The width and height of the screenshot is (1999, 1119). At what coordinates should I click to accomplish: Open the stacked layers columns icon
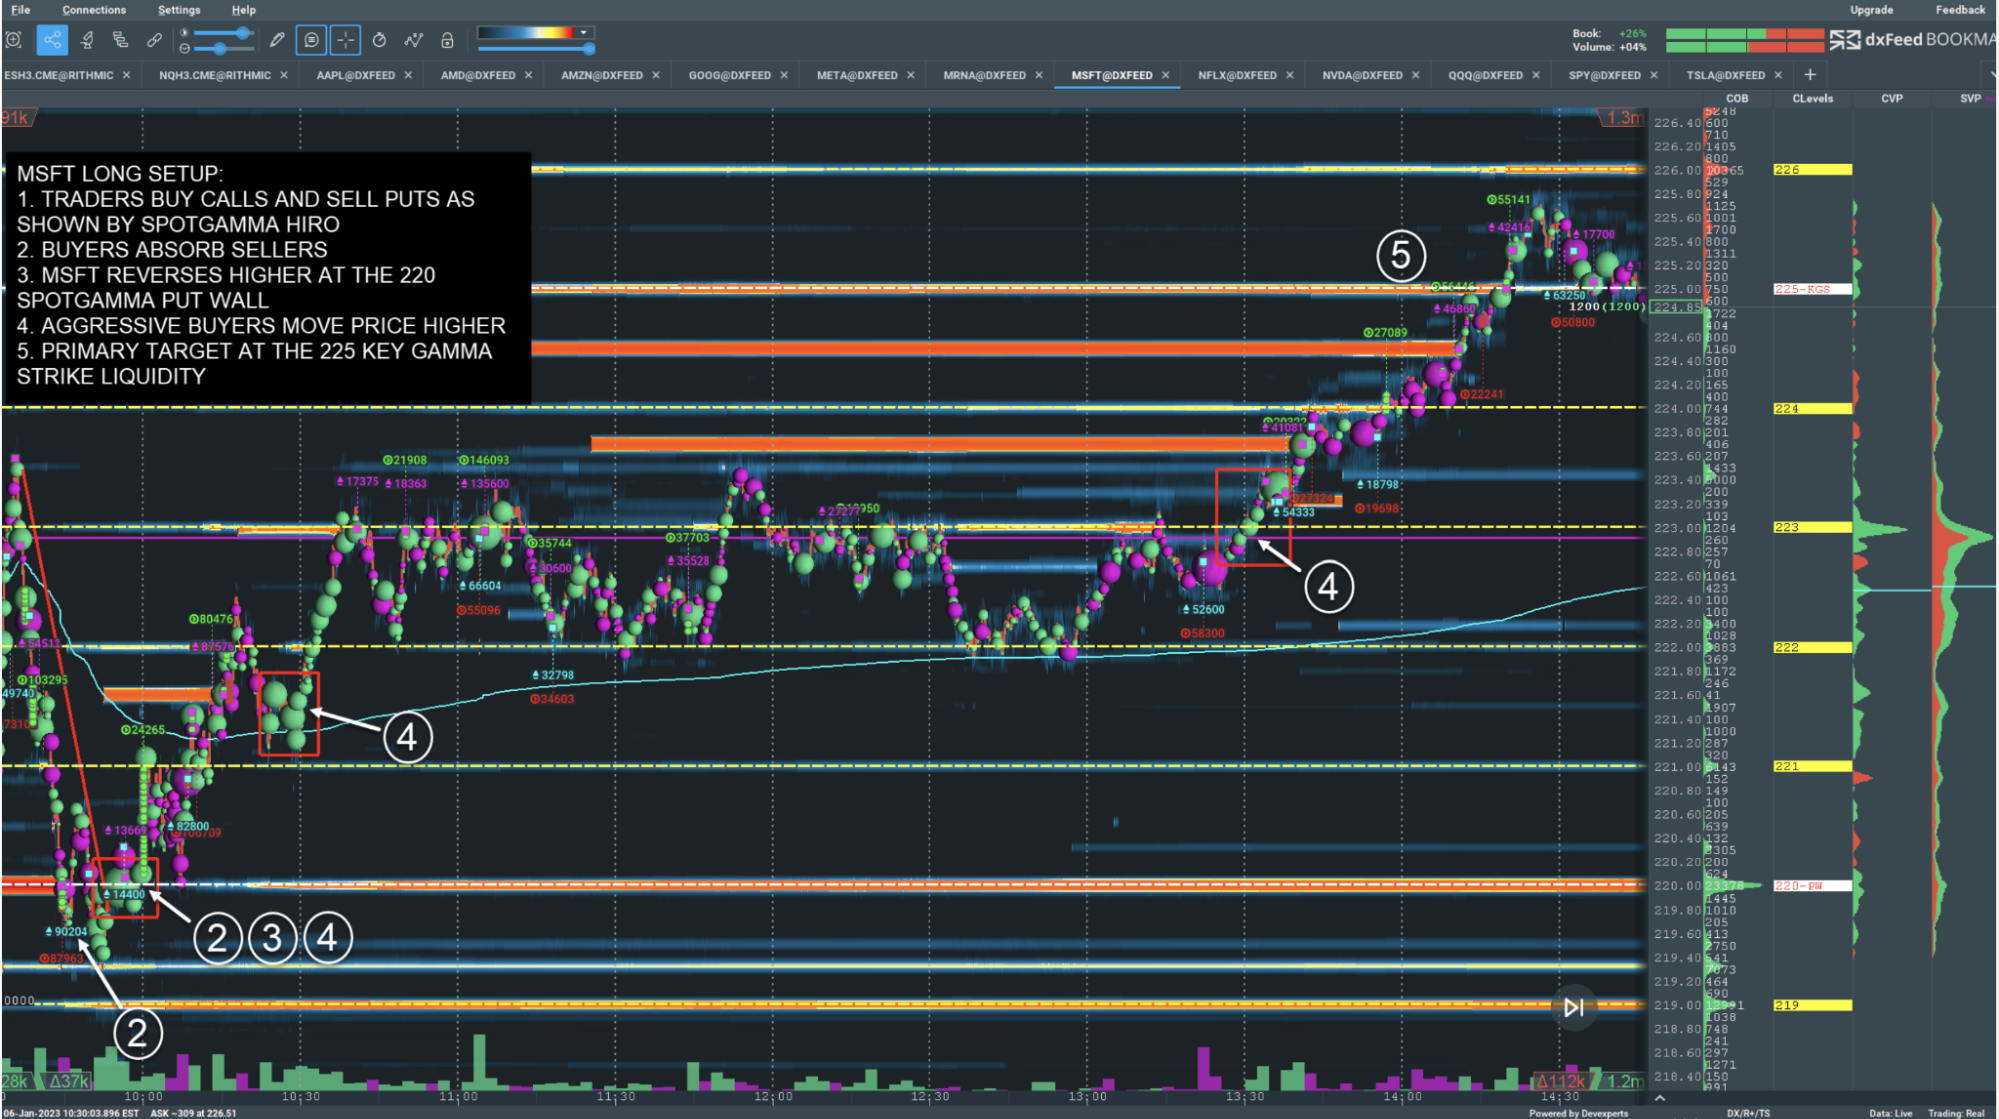click(121, 40)
